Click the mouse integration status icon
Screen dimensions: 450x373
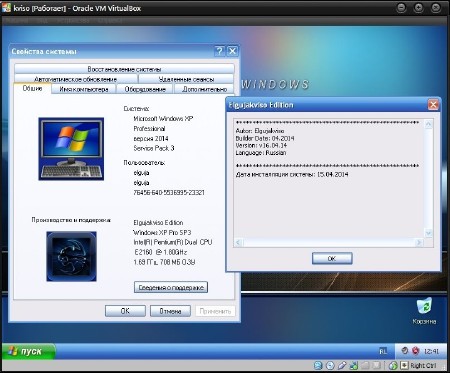tap(393, 365)
